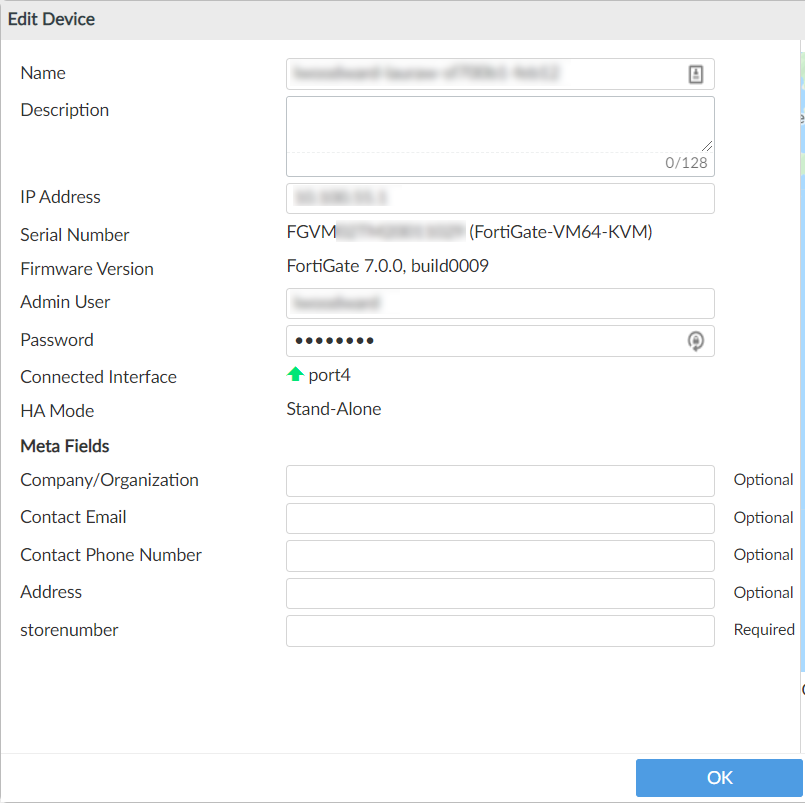The height and width of the screenshot is (803, 805).
Task: Click the 0/128 character counter
Action: 686,163
